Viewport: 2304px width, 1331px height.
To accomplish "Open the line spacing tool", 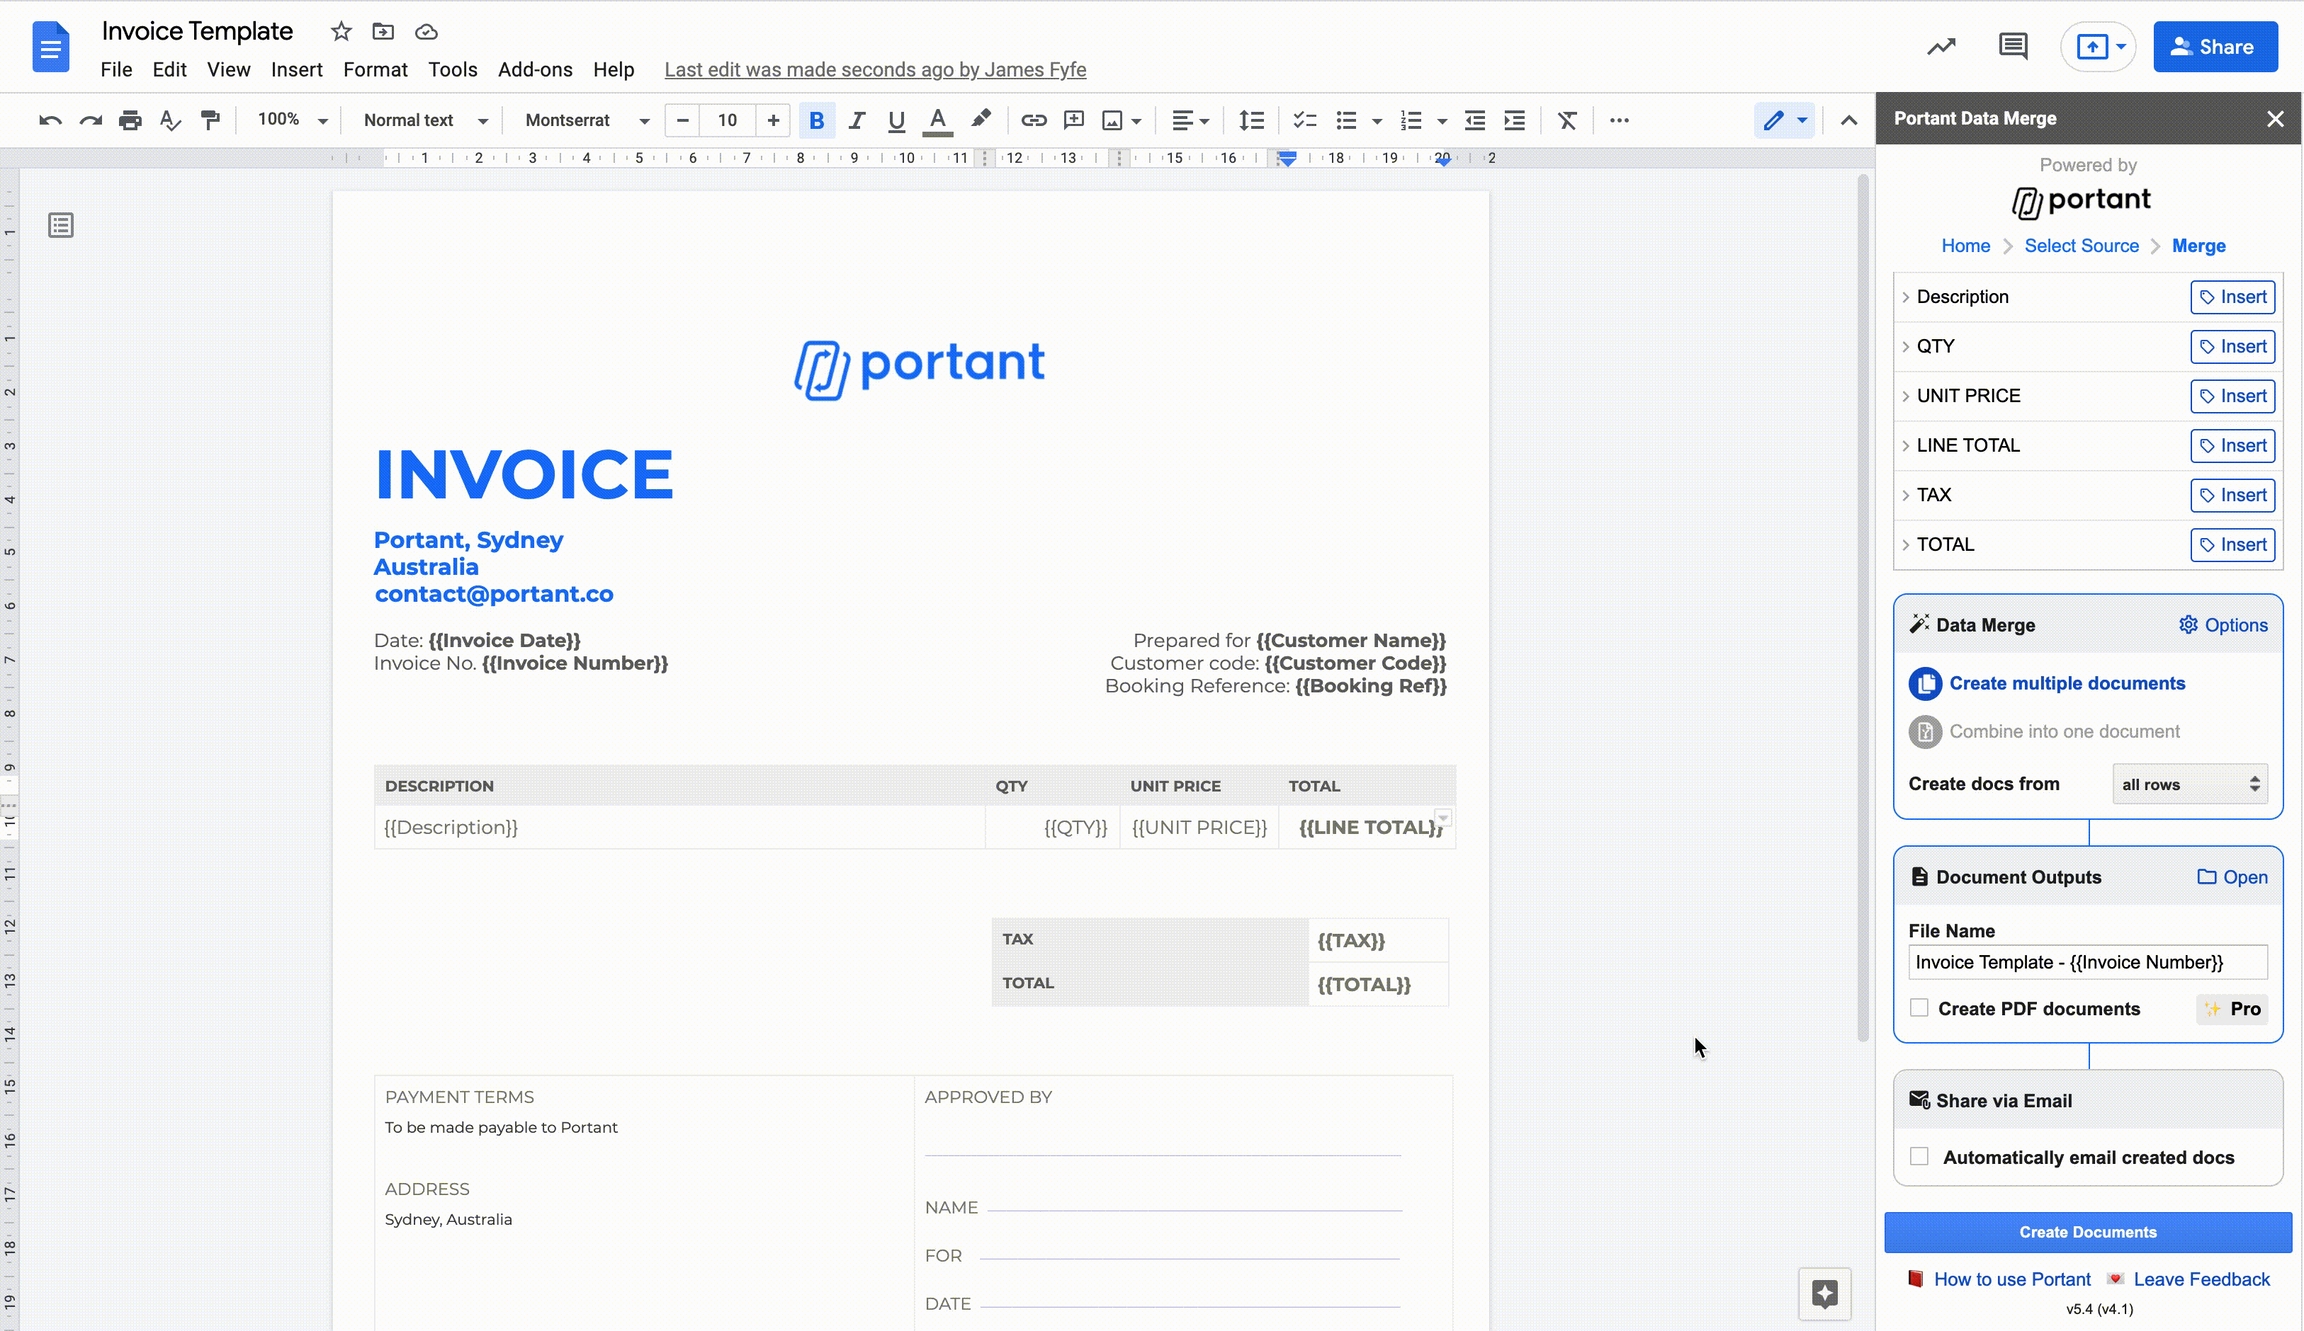I will 1251,120.
